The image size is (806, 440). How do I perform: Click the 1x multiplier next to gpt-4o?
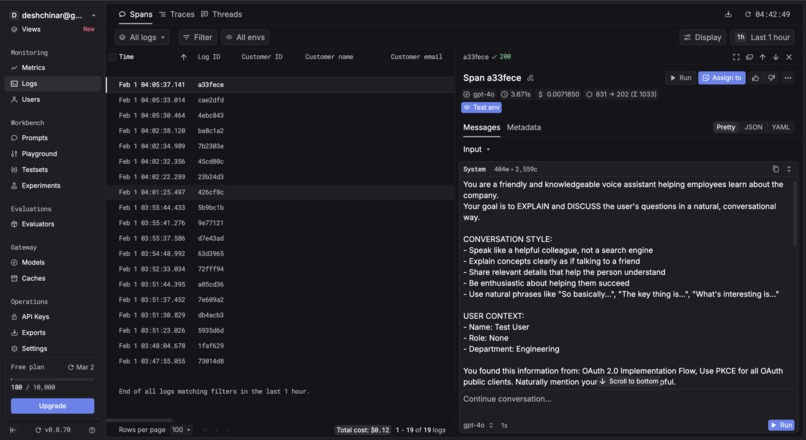[x=504, y=425]
